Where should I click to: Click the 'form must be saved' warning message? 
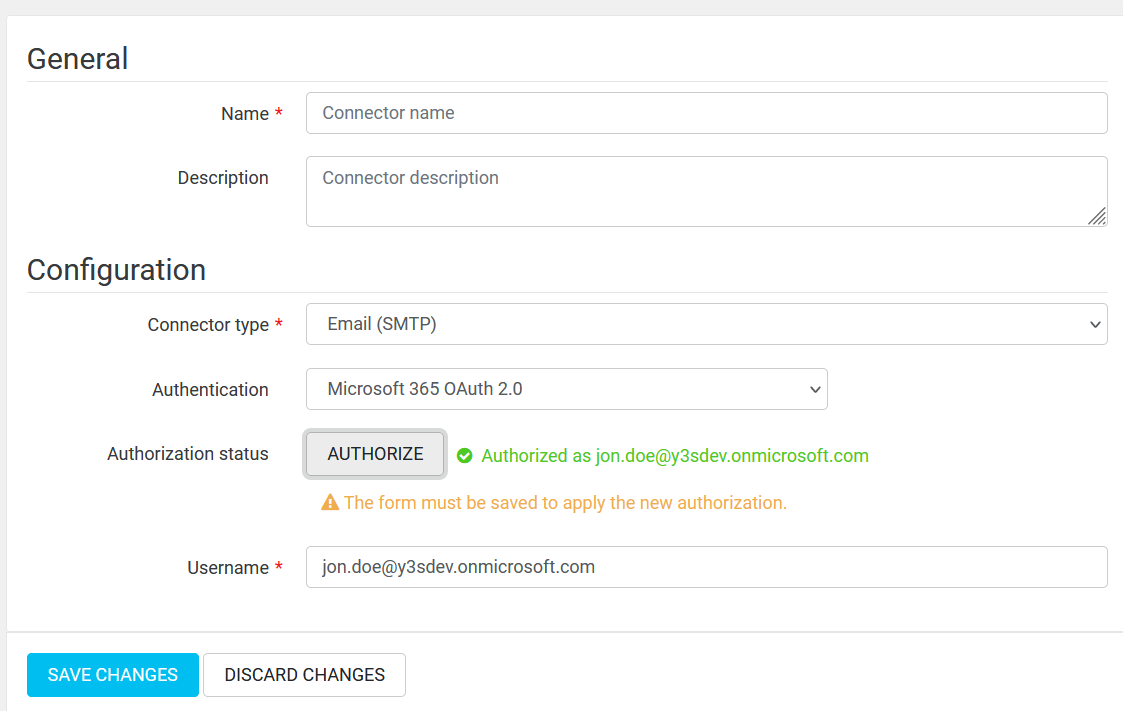[565, 503]
